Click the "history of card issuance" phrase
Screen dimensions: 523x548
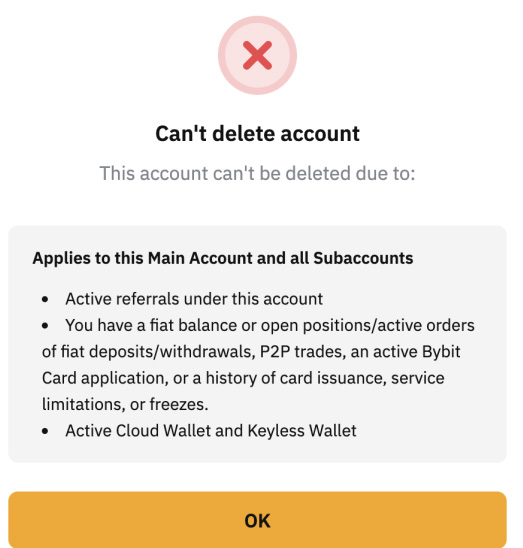pos(296,378)
